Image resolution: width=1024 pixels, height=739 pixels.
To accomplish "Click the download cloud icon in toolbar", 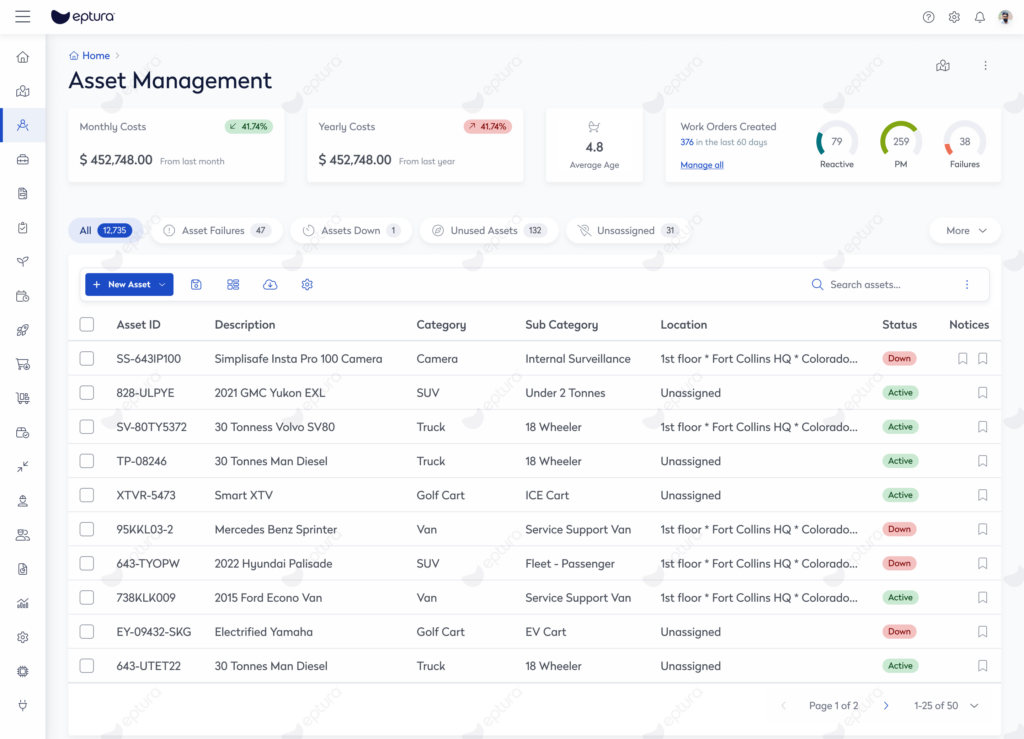I will point(270,285).
